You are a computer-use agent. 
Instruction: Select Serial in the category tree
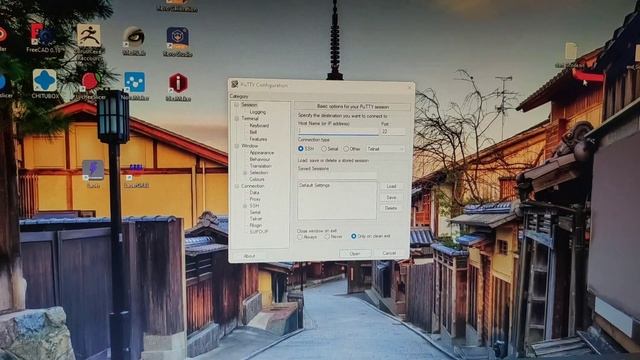click(255, 212)
